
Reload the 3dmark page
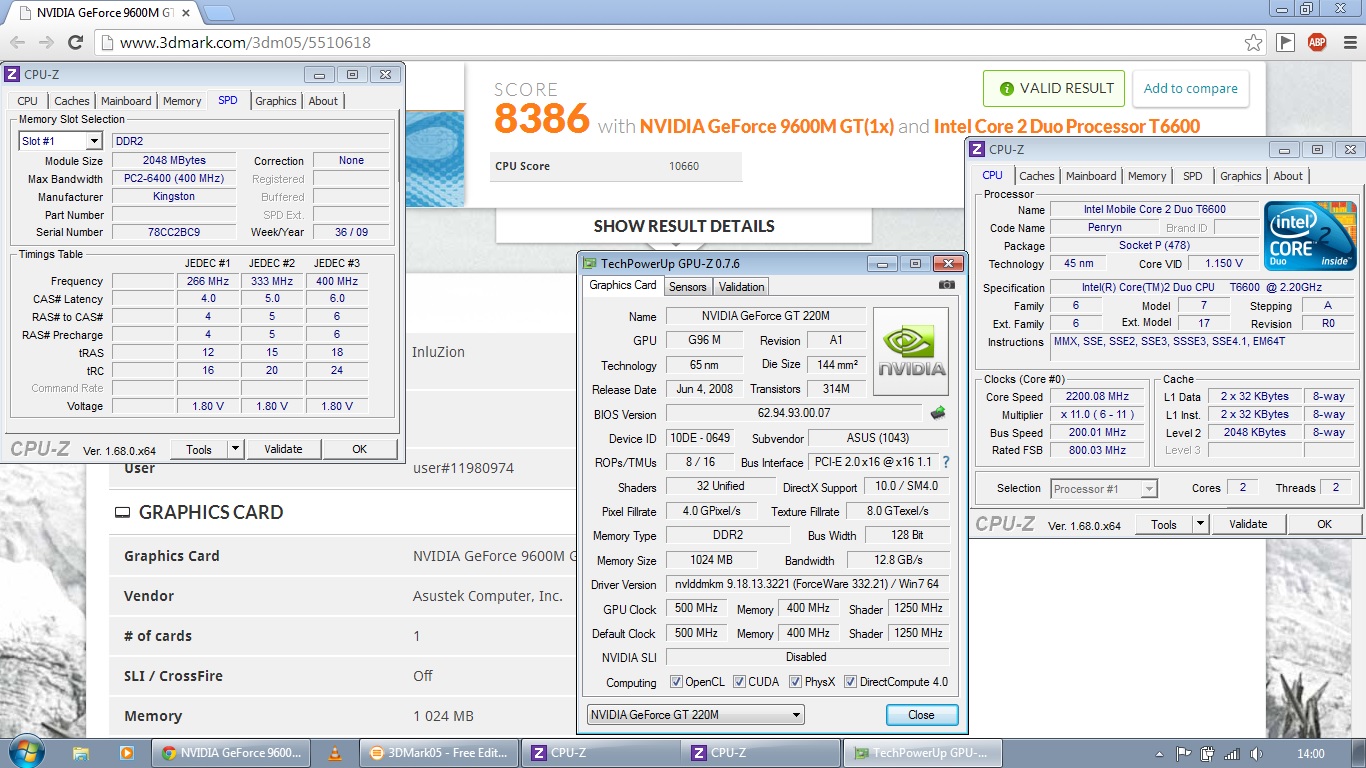(75, 43)
